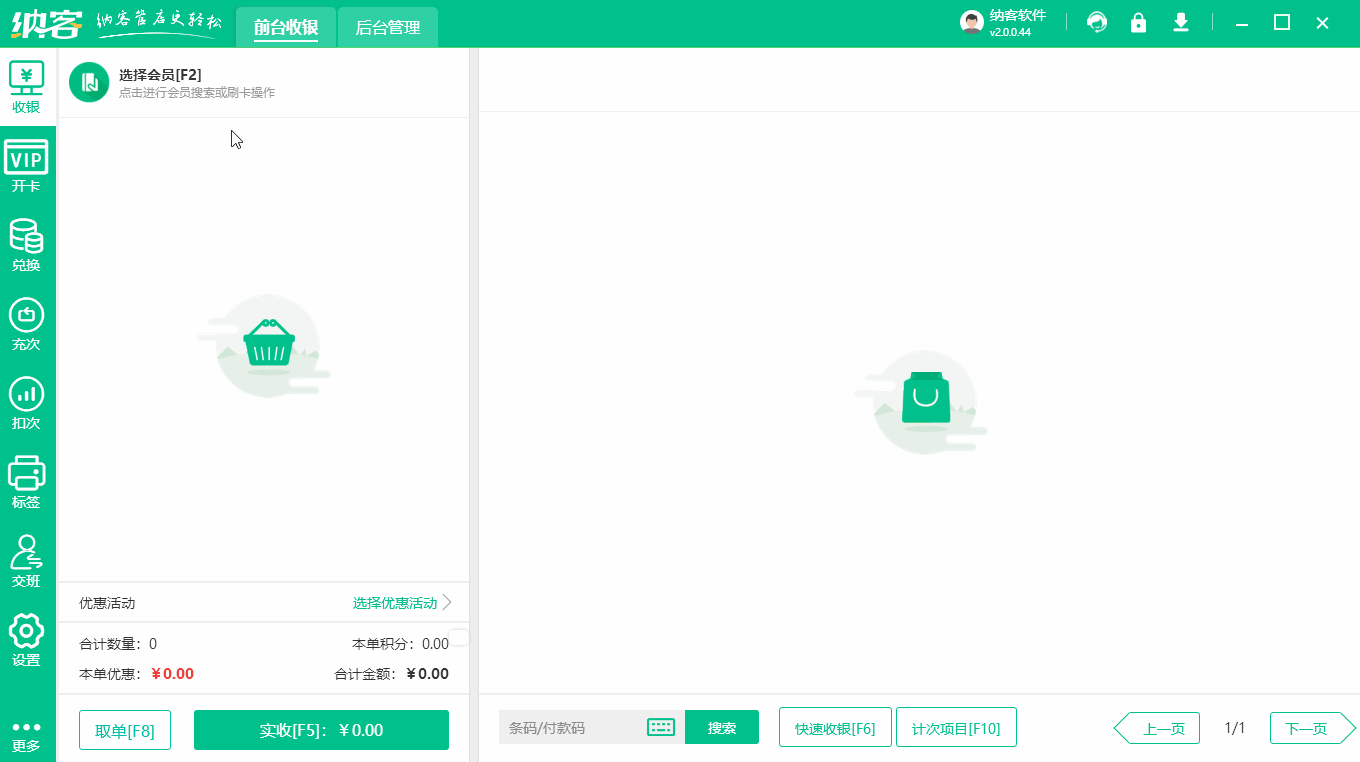The height and width of the screenshot is (762, 1360).
Task: Expand 选择优惠活动 promotion options
Action: pos(398,602)
